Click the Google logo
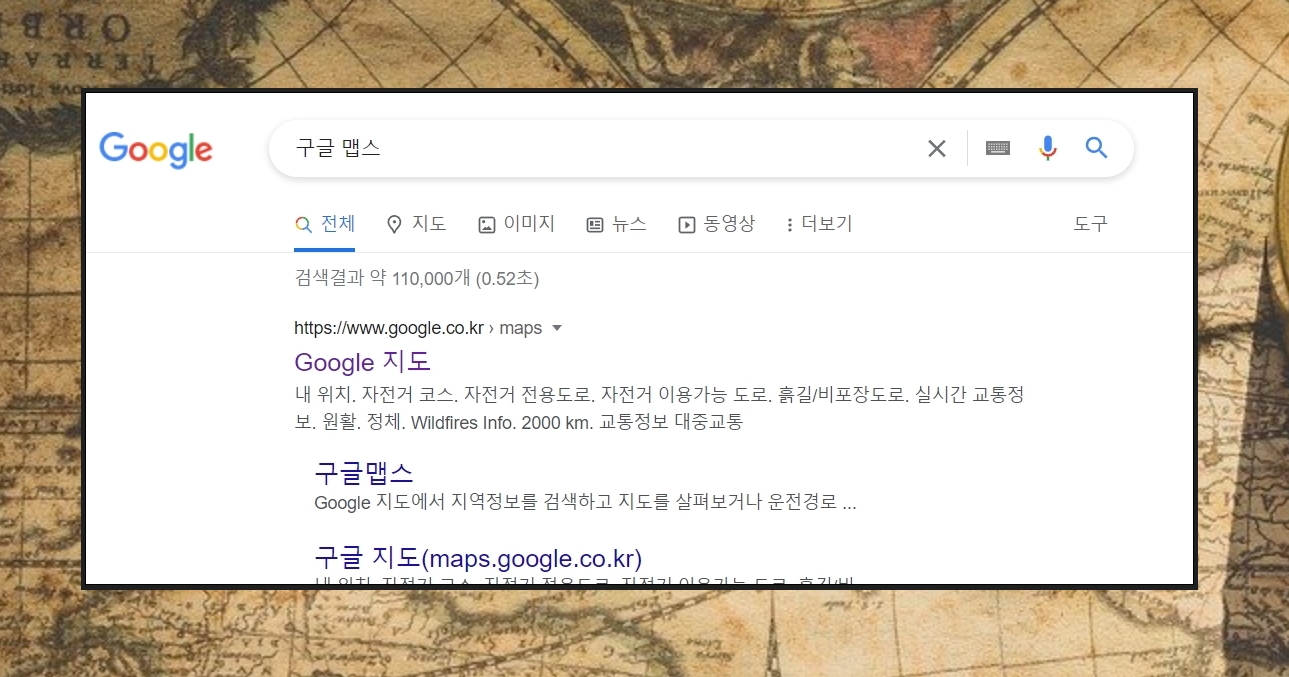Screen dimensions: 1289x677 coord(156,150)
